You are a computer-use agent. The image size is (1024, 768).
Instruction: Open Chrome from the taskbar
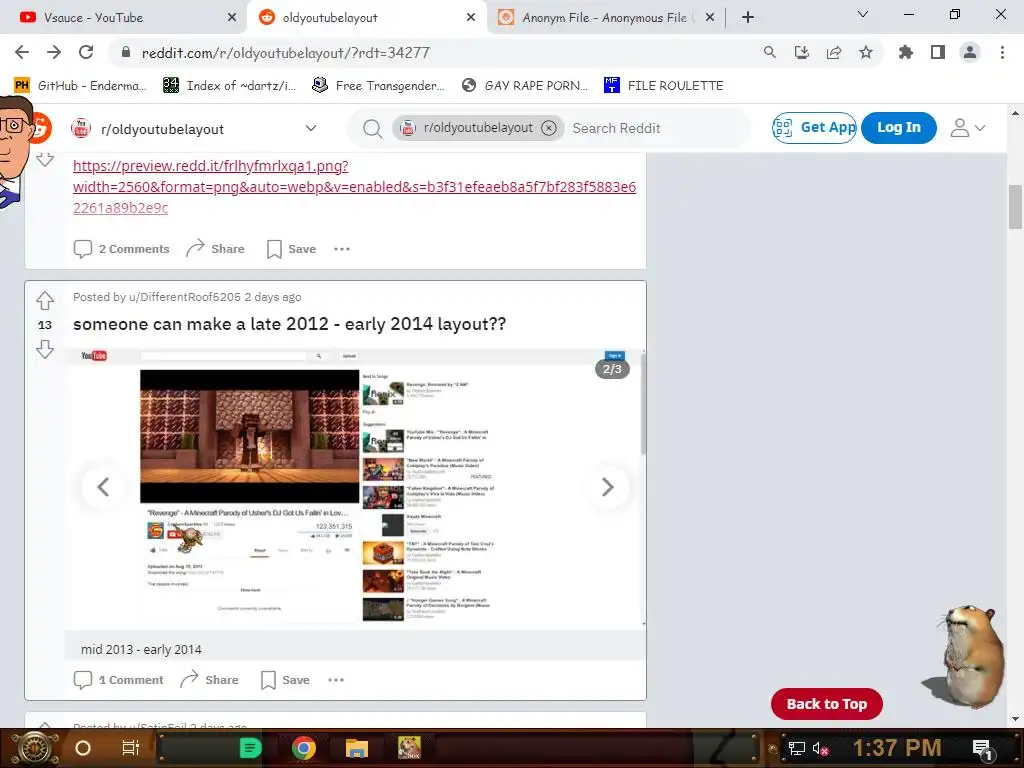pyautogui.click(x=304, y=748)
